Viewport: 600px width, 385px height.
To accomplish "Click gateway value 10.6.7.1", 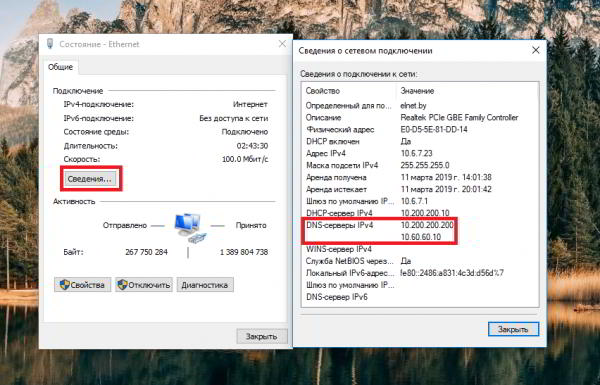I will pyautogui.click(x=414, y=201).
